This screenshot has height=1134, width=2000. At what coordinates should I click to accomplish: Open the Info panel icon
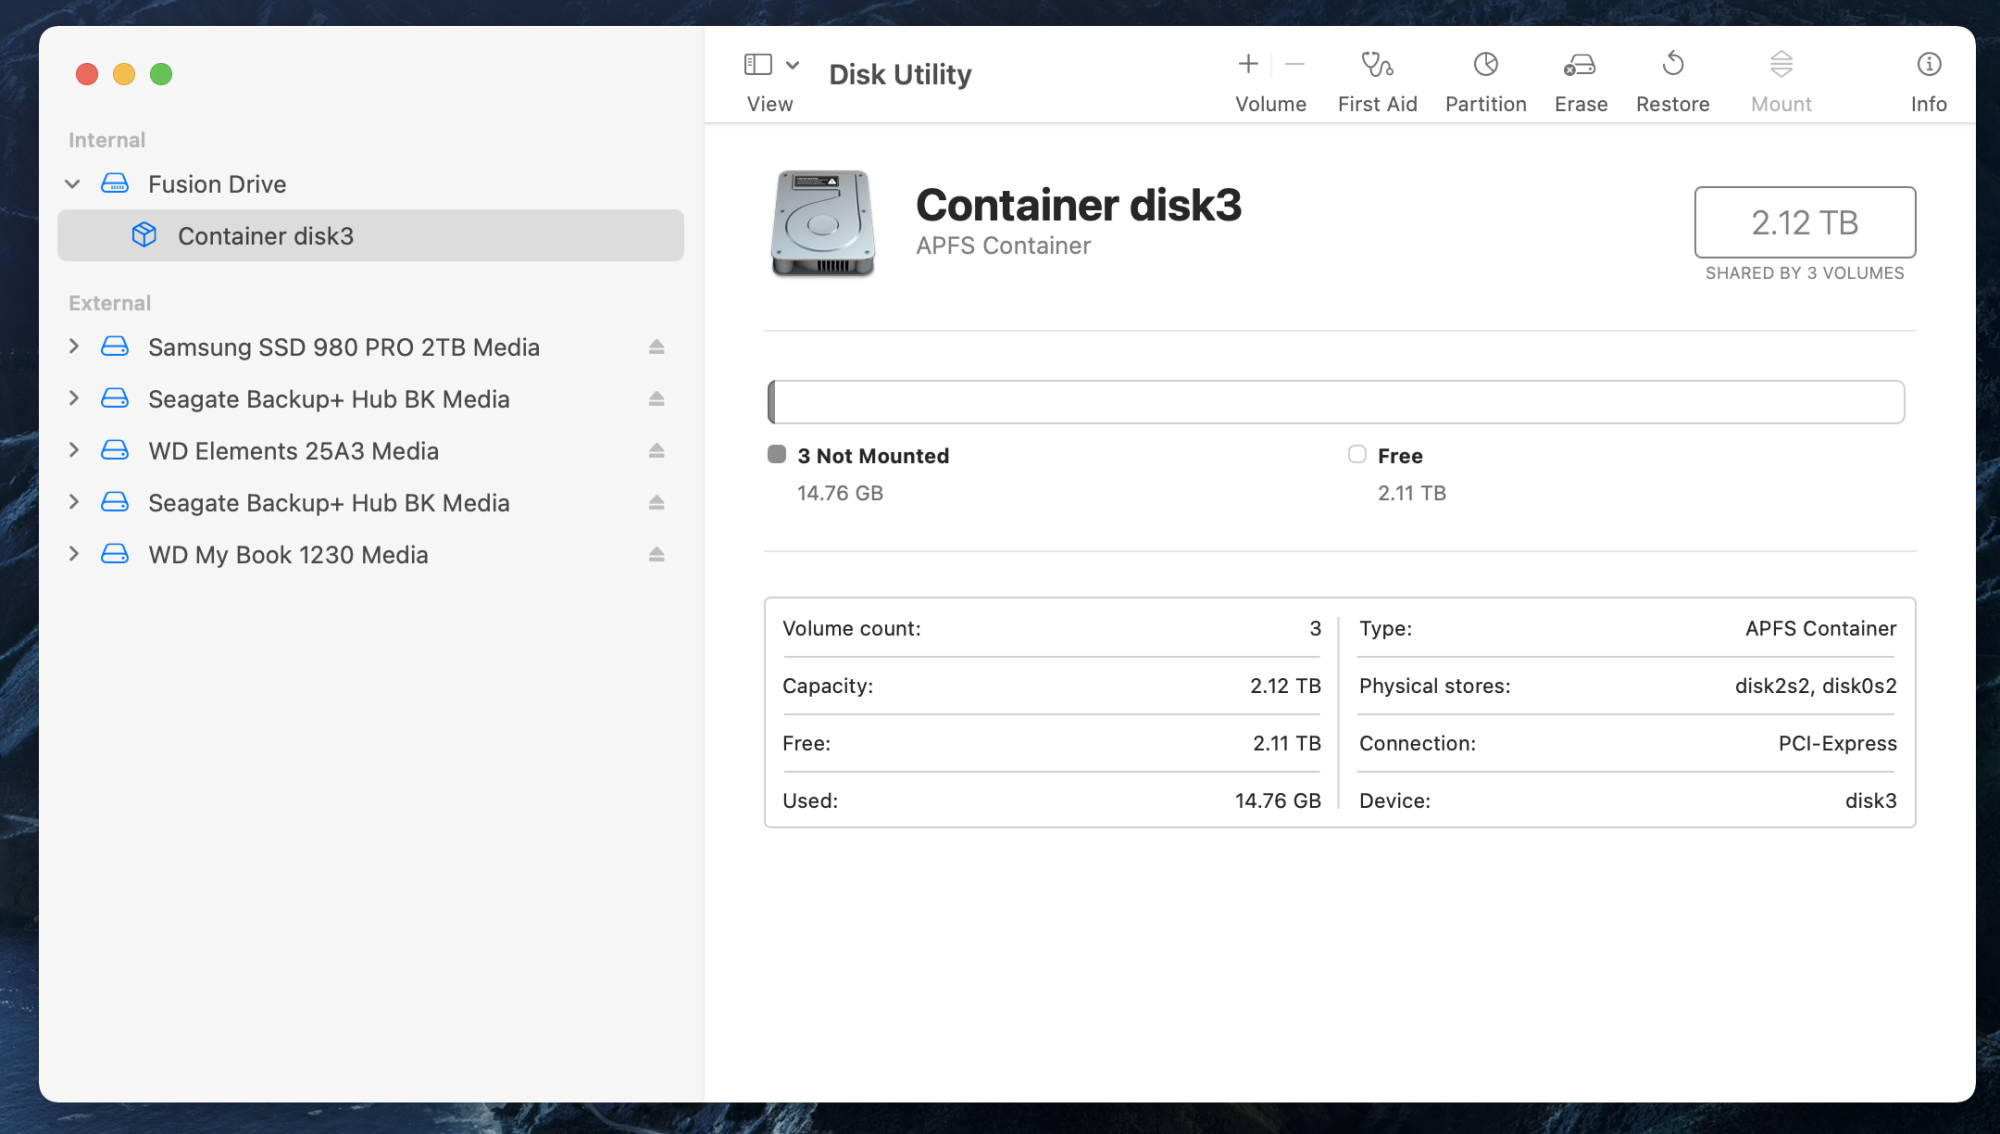[1928, 65]
